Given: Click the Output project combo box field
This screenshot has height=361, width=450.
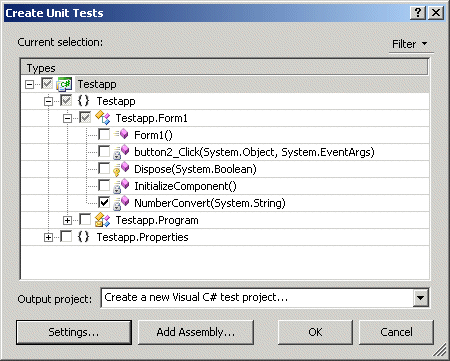Looking at the screenshot, I should pos(265,298).
